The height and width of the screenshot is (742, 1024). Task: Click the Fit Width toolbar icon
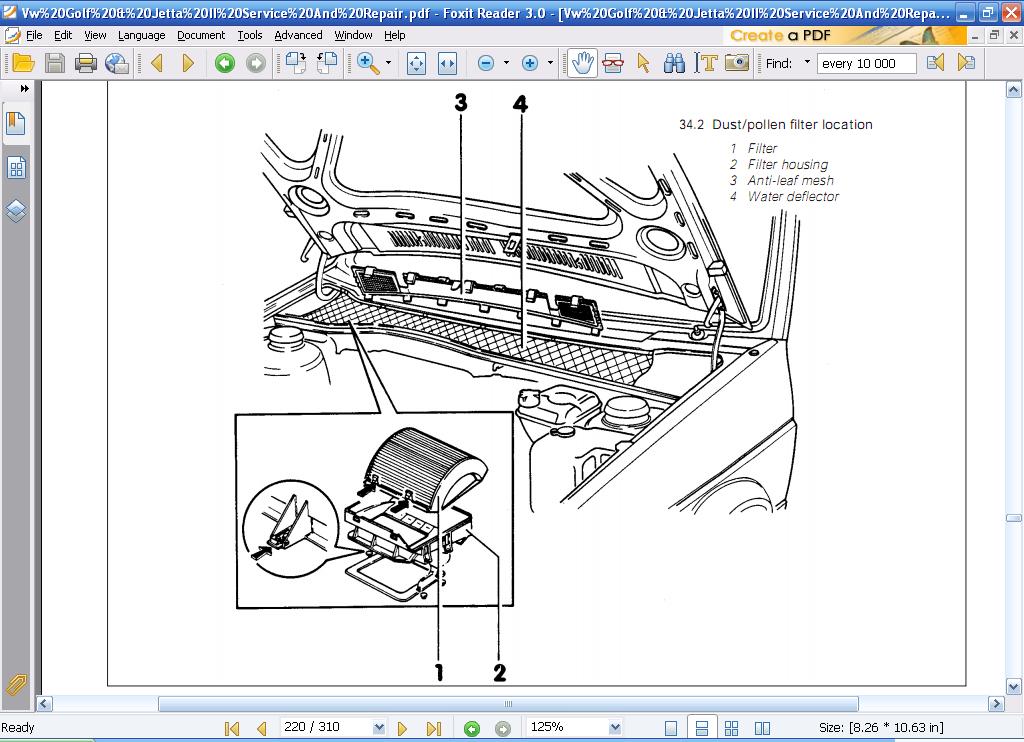point(447,63)
